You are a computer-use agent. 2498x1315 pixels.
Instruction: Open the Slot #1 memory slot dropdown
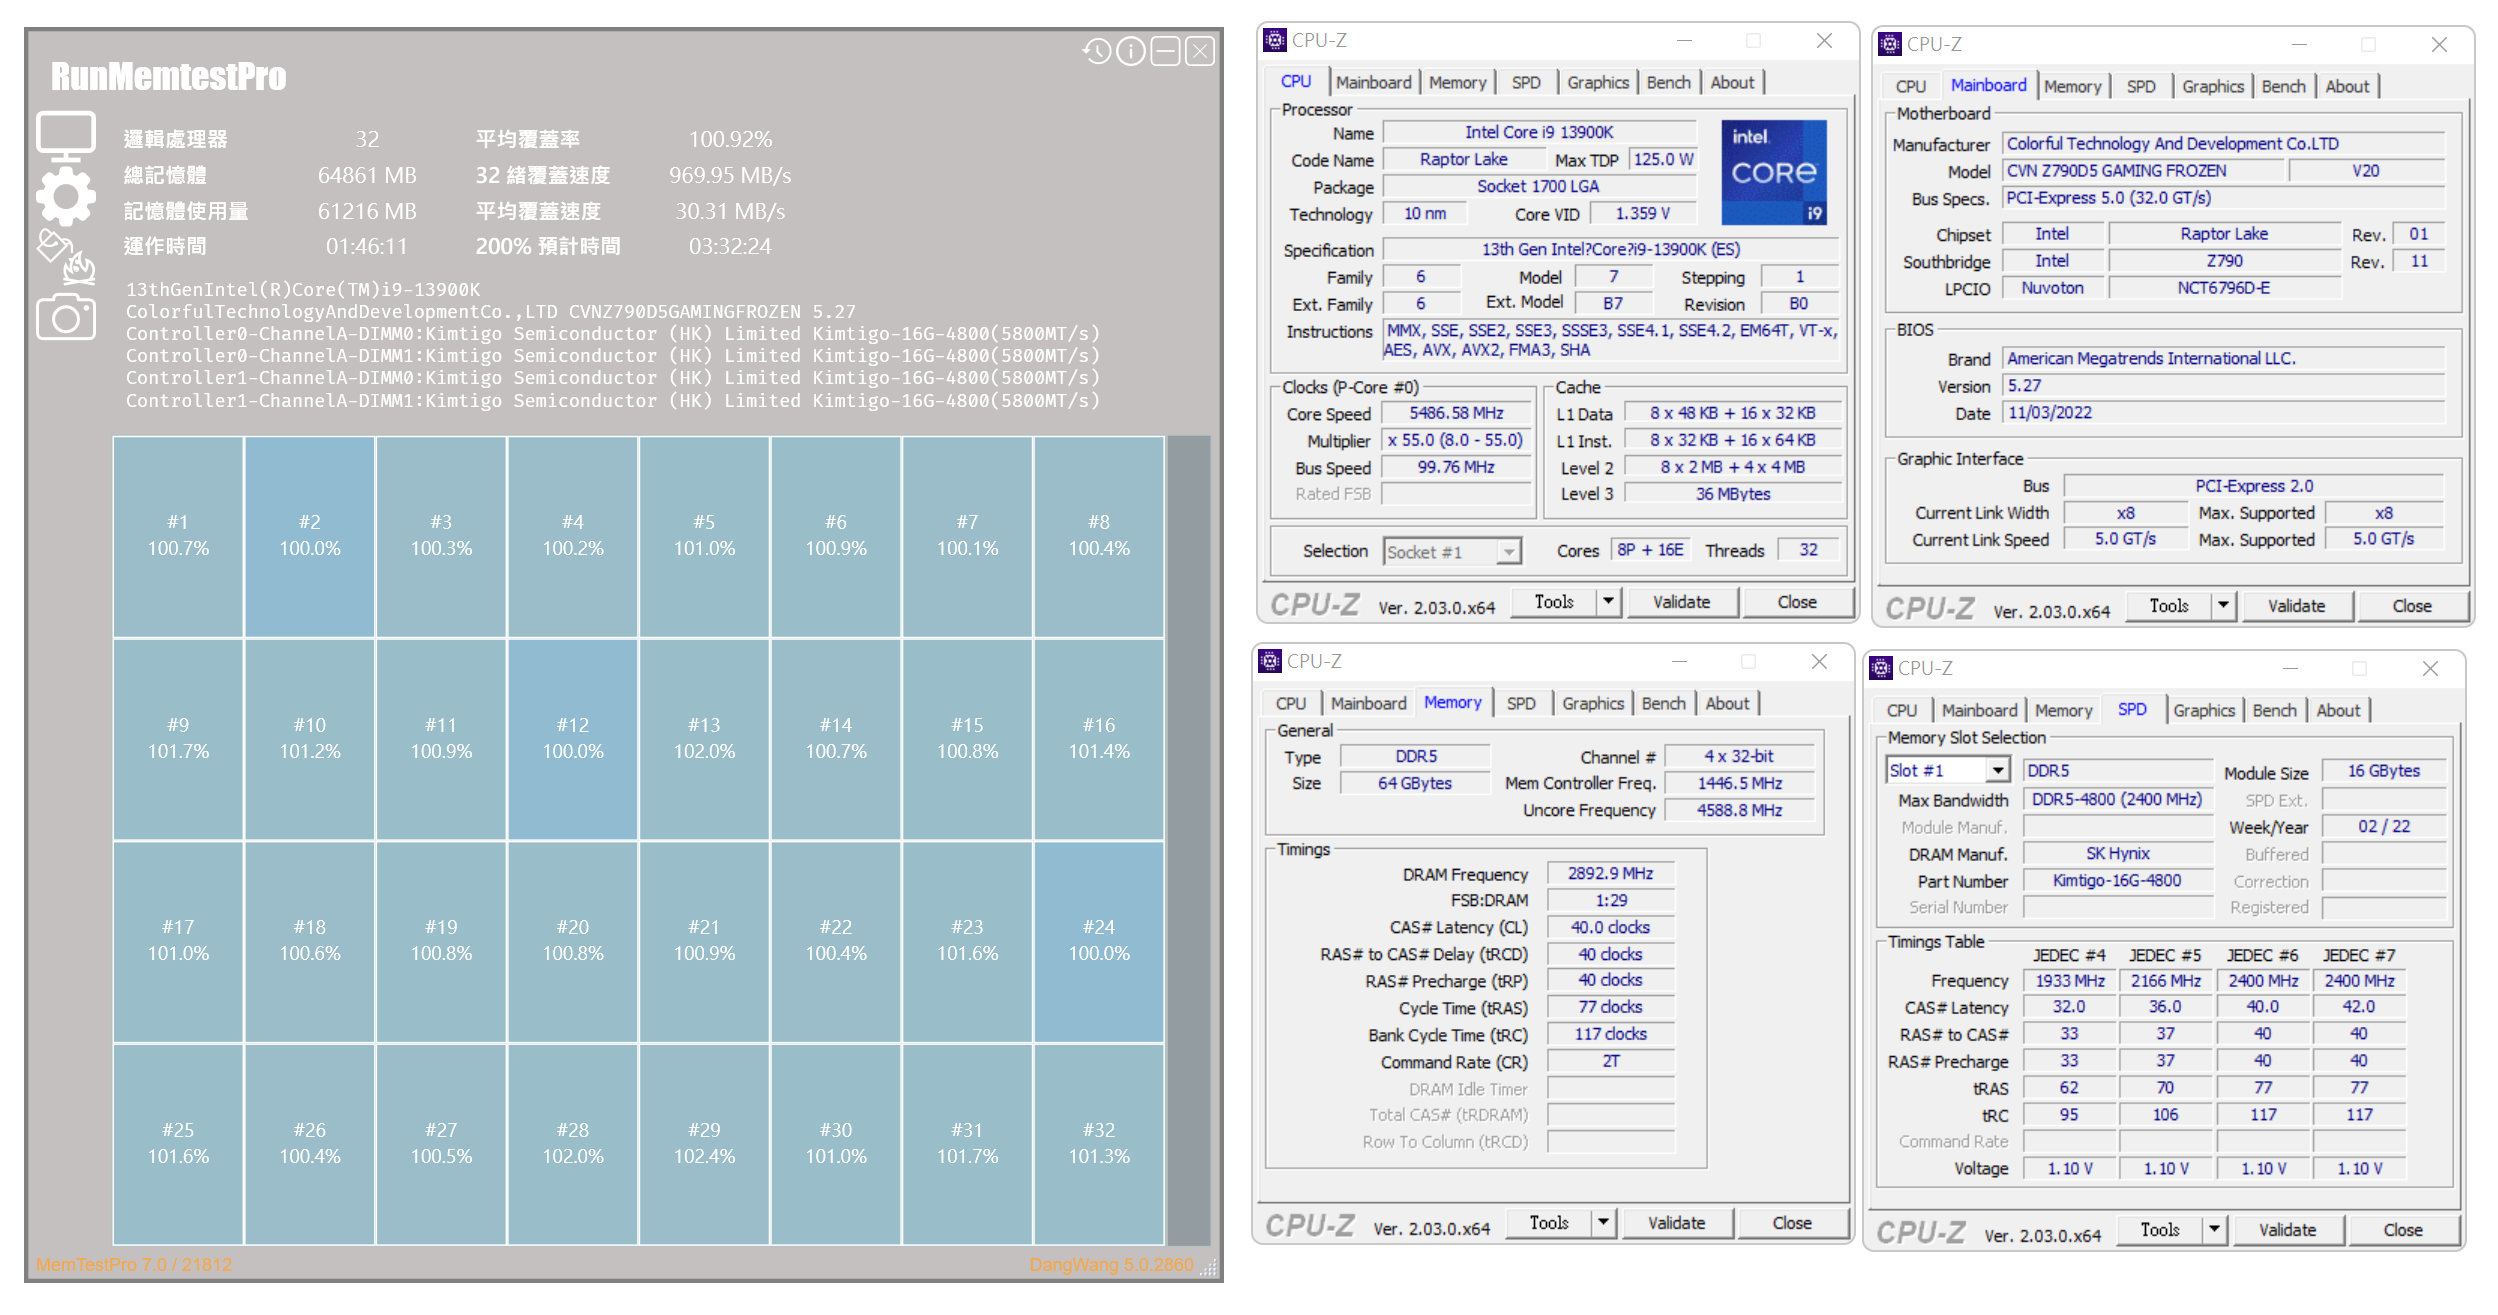1947,770
